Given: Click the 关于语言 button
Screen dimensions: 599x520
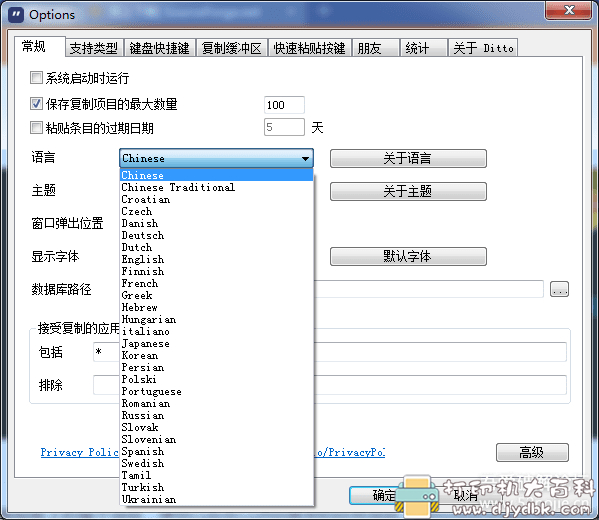Looking at the screenshot, I should coord(408,158).
